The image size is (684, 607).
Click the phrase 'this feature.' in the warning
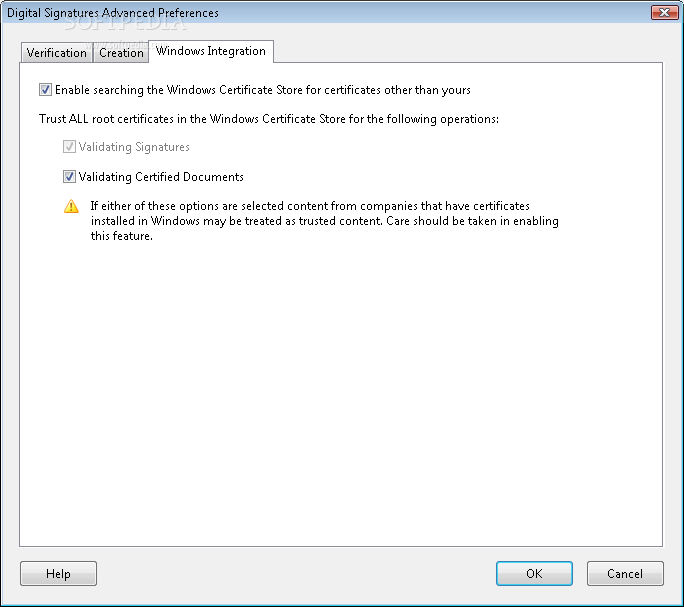point(122,236)
